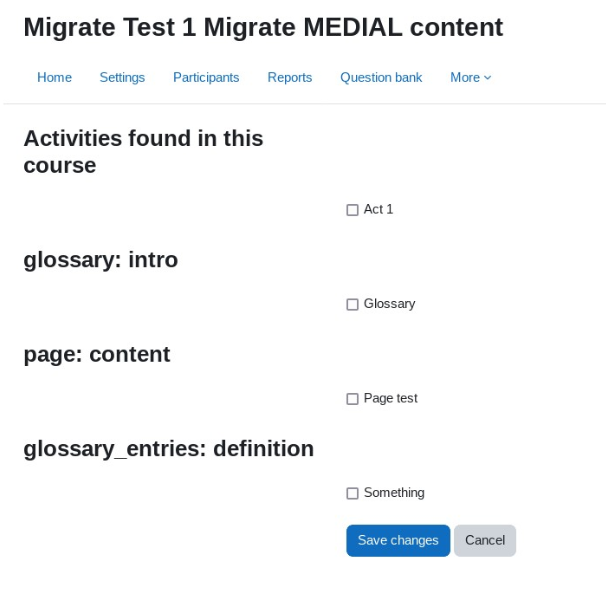
Task: Click the Migrate MEDIAL content page title
Action: [263, 27]
